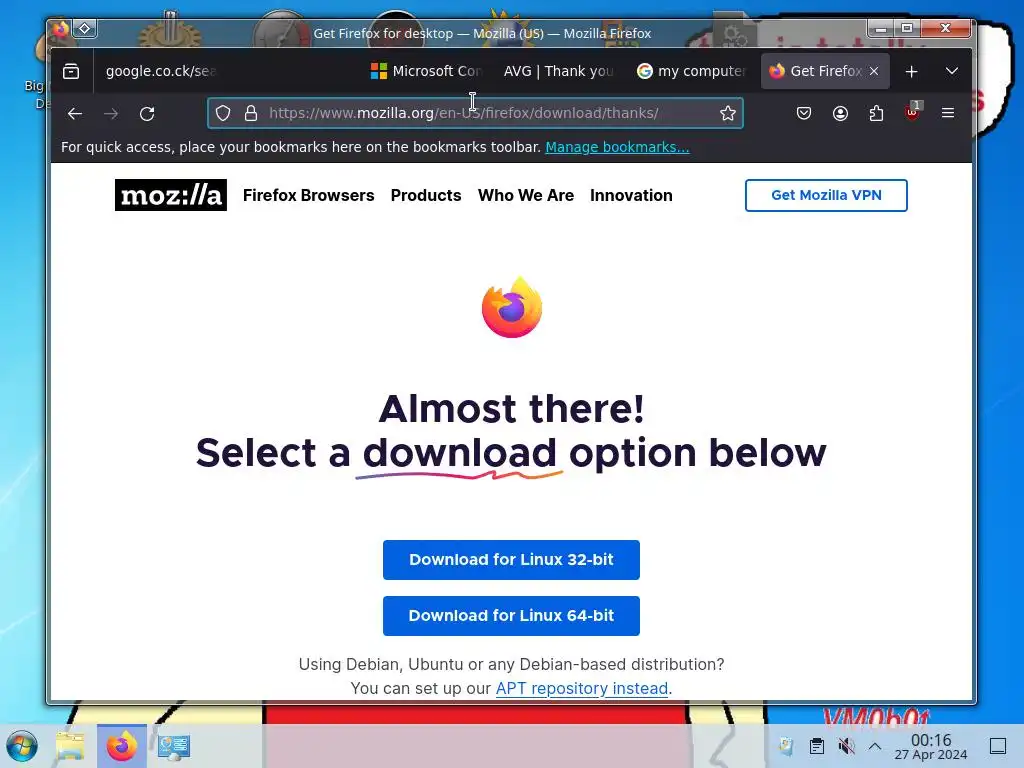Save page to Pocket
Viewport: 1024px width, 768px height.
(804, 113)
